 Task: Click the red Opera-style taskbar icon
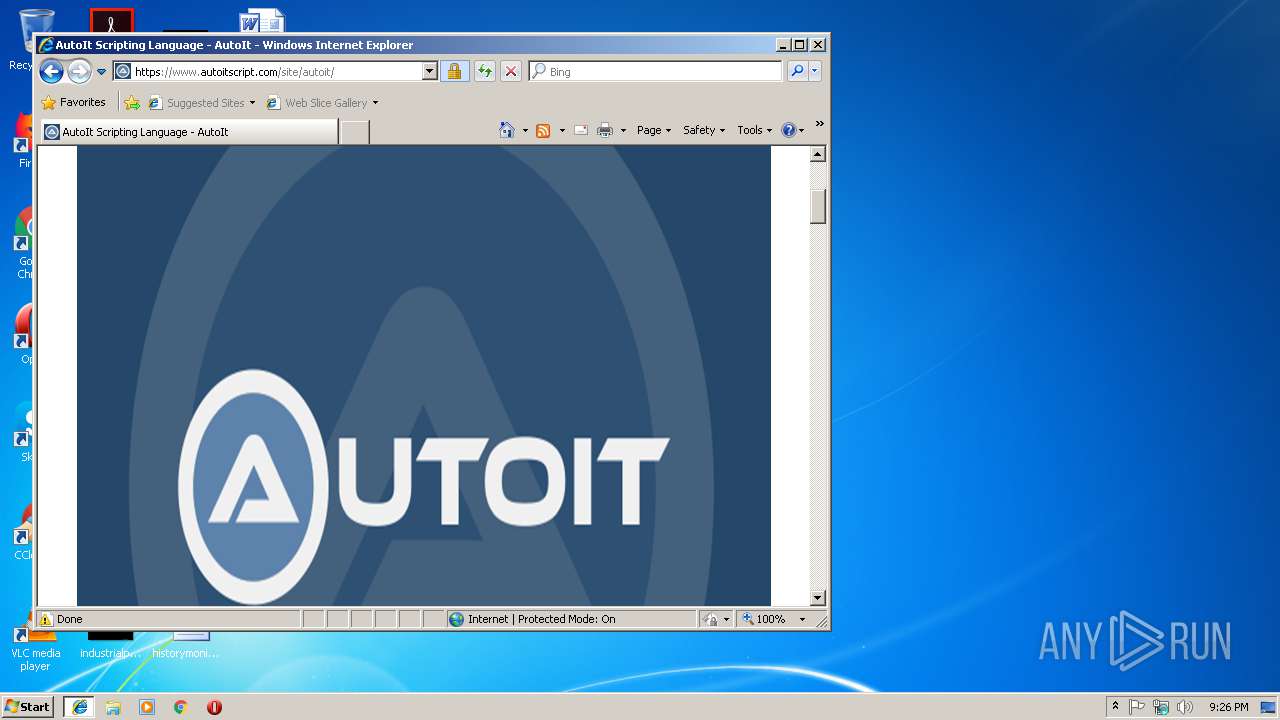coord(214,707)
